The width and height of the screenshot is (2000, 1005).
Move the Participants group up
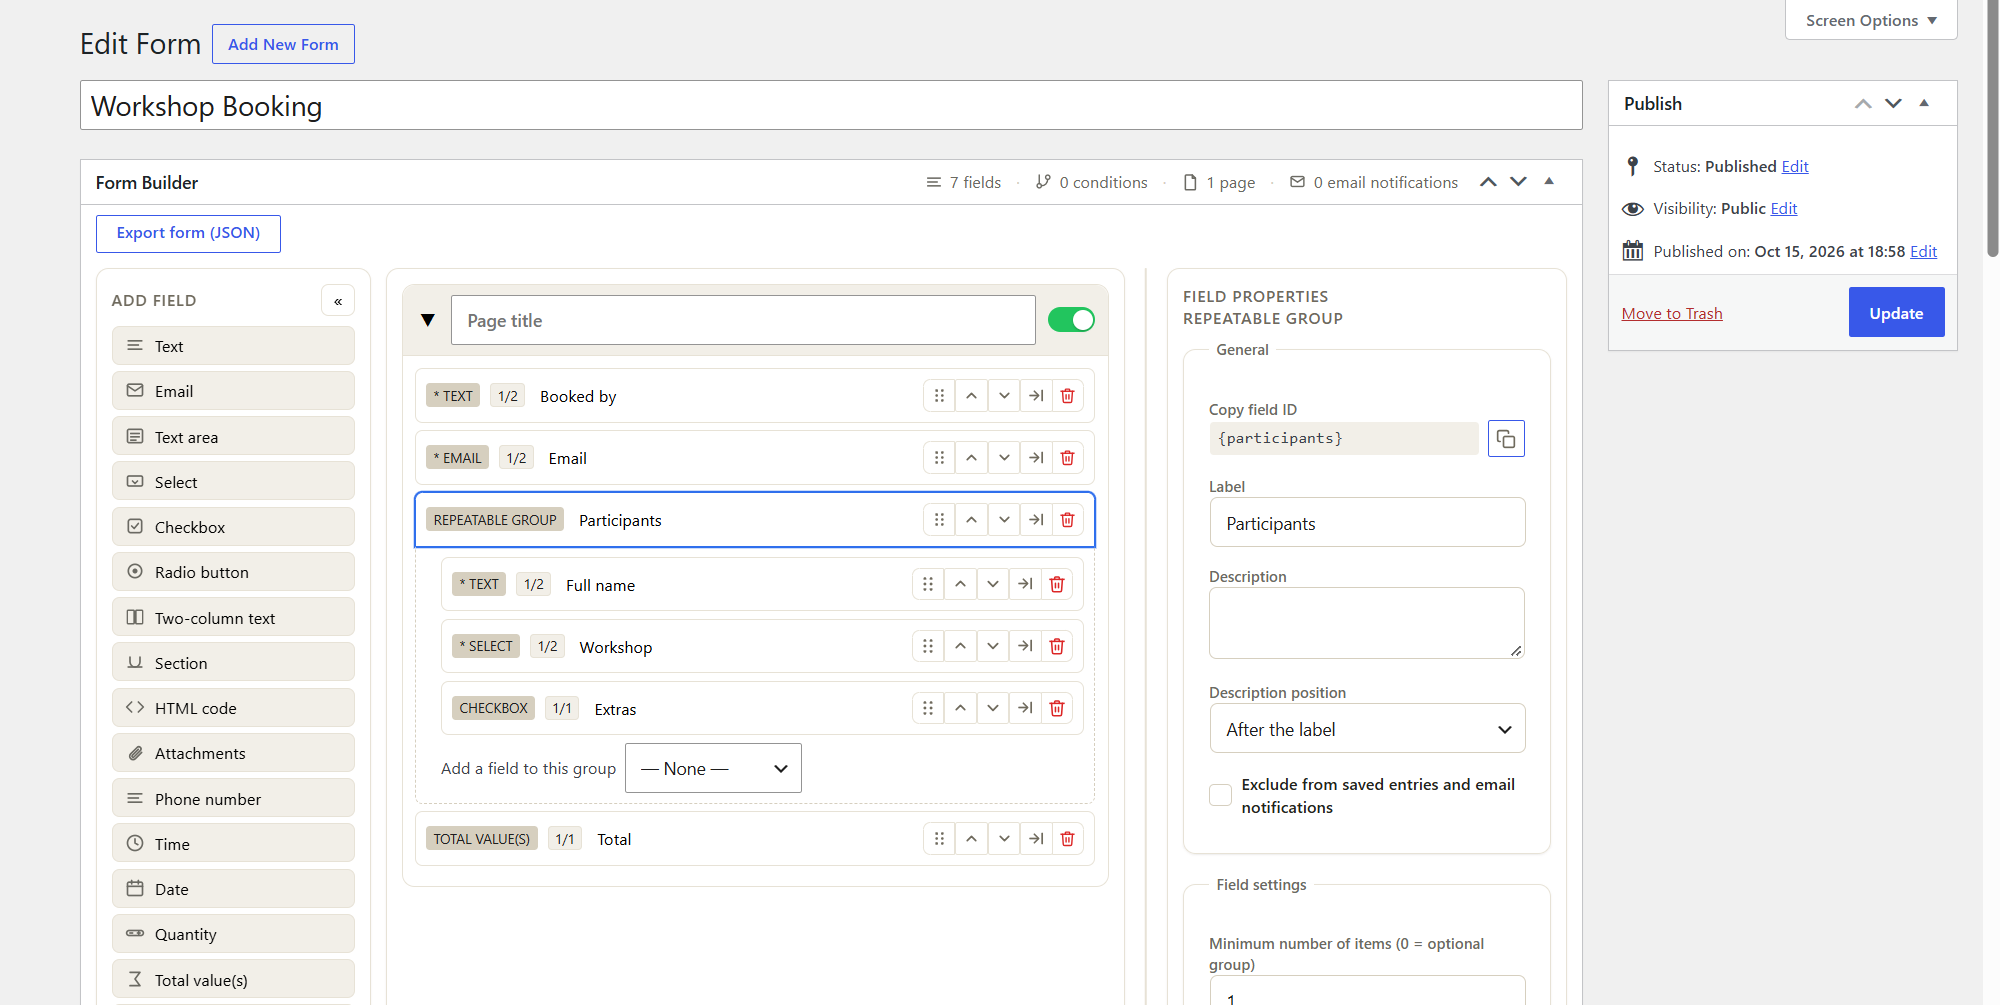[971, 520]
